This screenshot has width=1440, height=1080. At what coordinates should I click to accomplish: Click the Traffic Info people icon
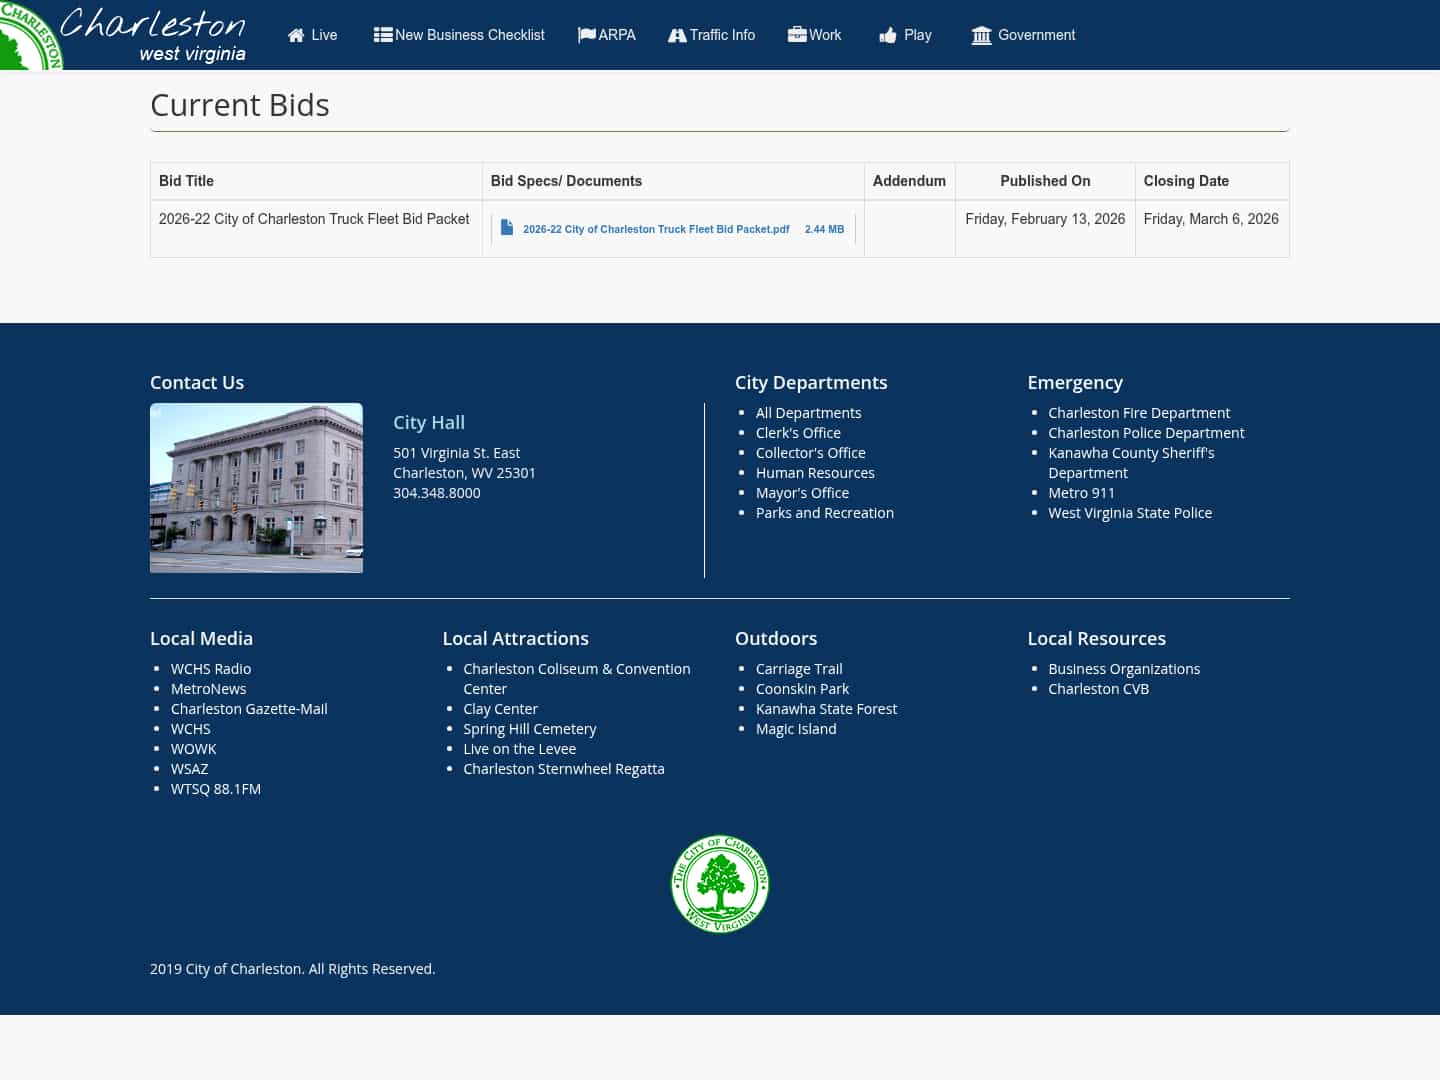(678, 35)
